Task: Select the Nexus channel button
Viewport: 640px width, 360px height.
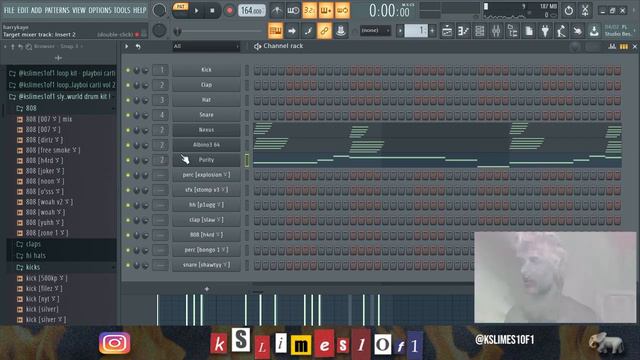Action: click(x=206, y=130)
